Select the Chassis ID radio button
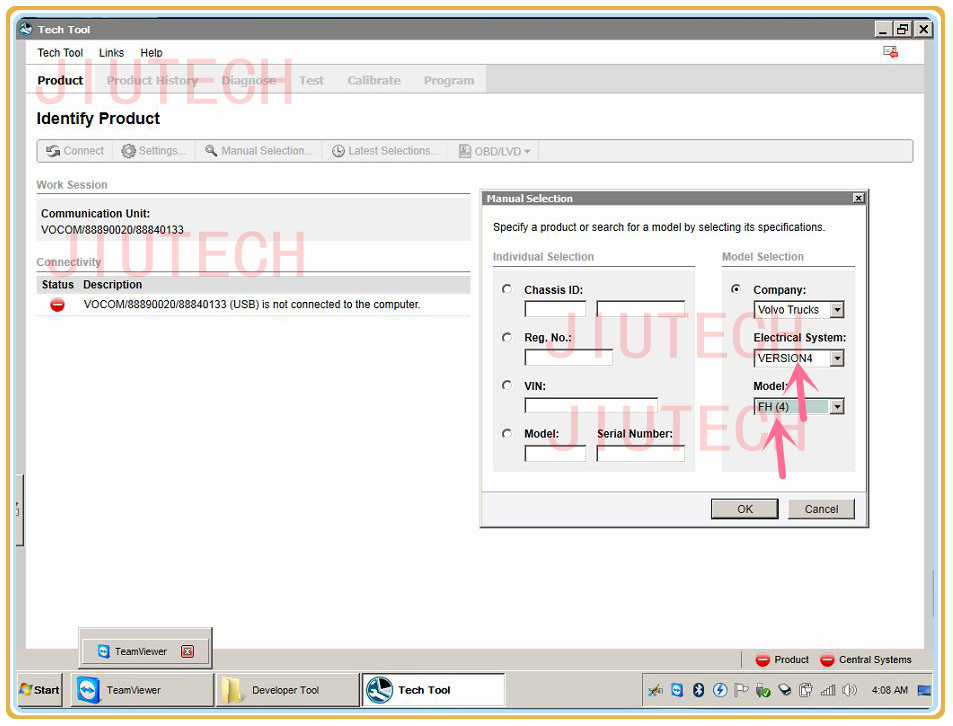Screen dimensions: 953x726 click(x=507, y=290)
